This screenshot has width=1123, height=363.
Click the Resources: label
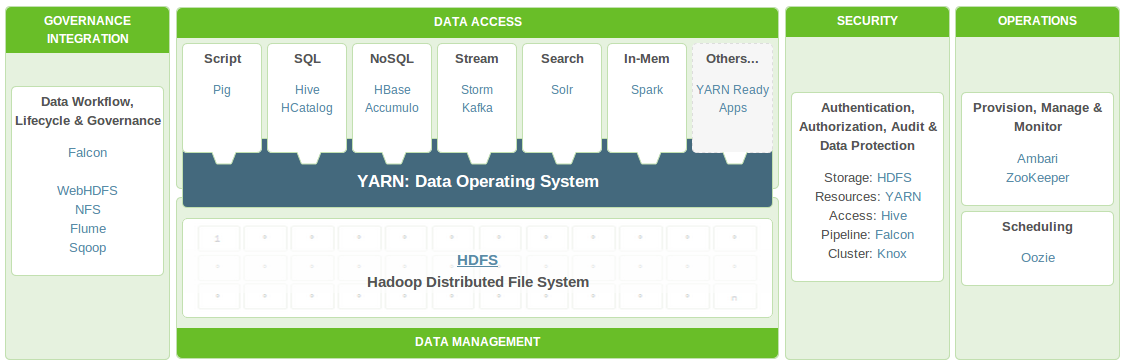(x=848, y=196)
